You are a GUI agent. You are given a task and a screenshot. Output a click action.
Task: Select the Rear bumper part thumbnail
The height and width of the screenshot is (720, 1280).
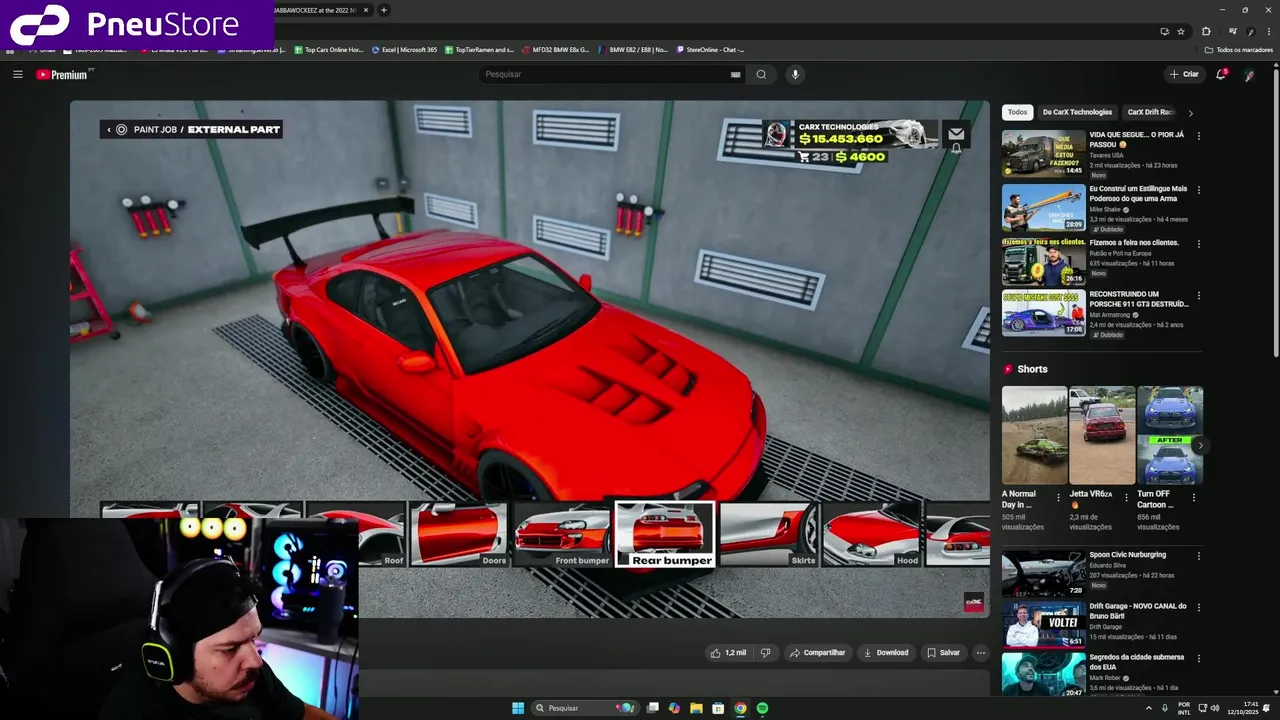(665, 534)
